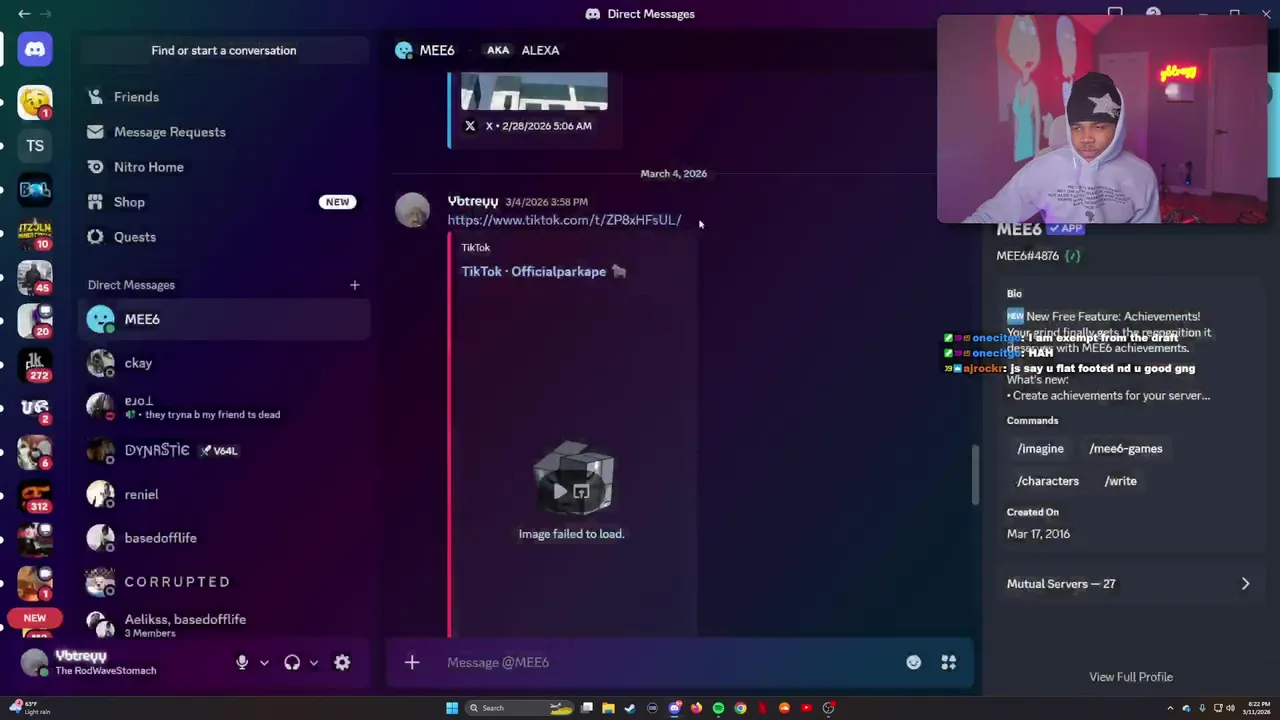This screenshot has height=720, width=1280.
Task: Click the X post thumbnail image
Action: click(534, 91)
